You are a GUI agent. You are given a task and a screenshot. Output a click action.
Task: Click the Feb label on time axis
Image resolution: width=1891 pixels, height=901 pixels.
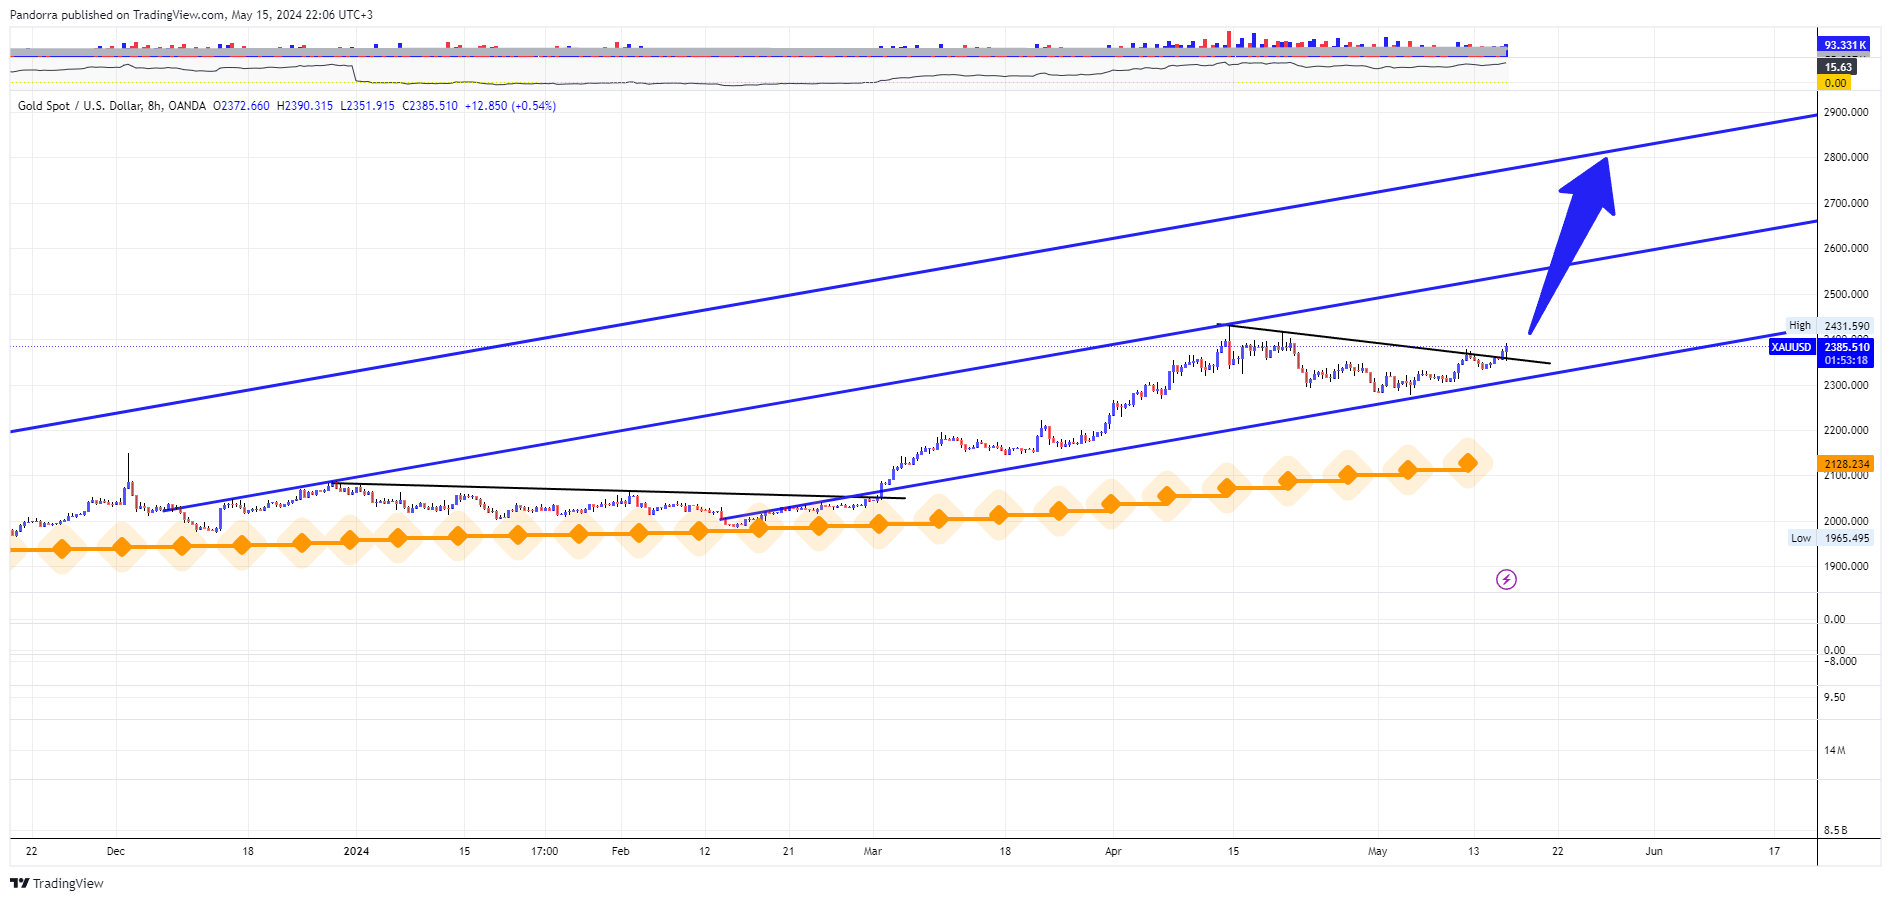(x=621, y=851)
